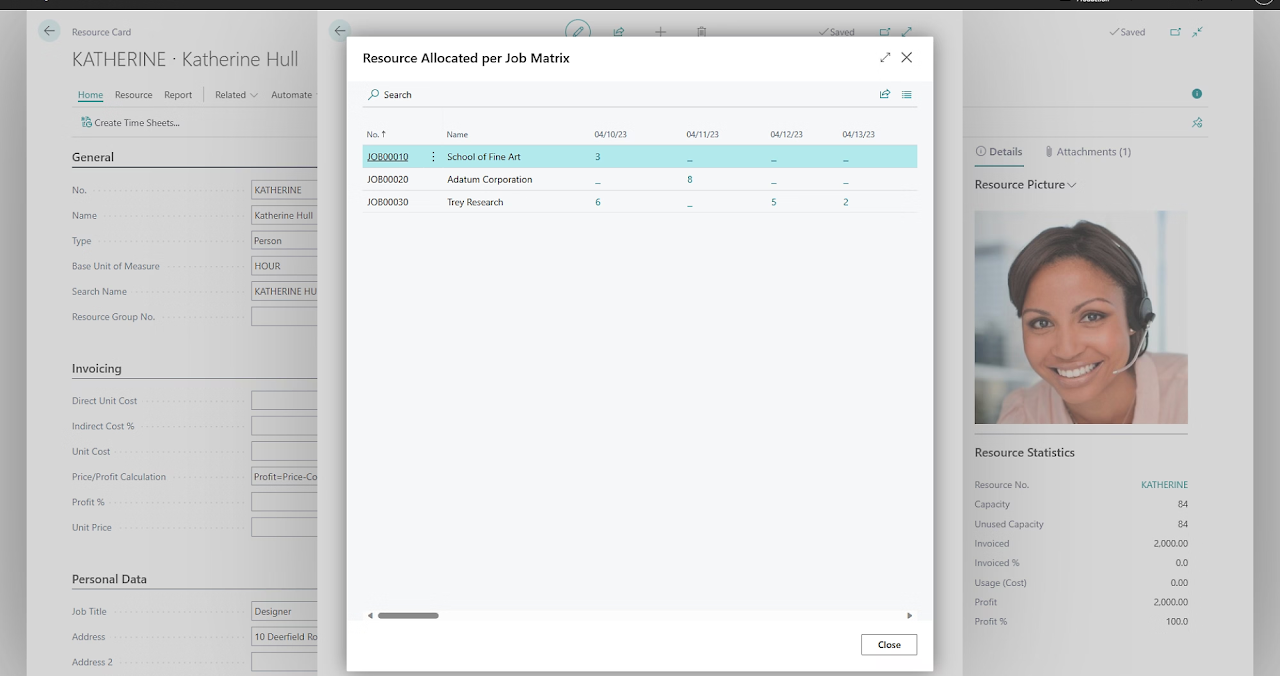
Task: Click the Personal Data section heading
Action: 109,579
